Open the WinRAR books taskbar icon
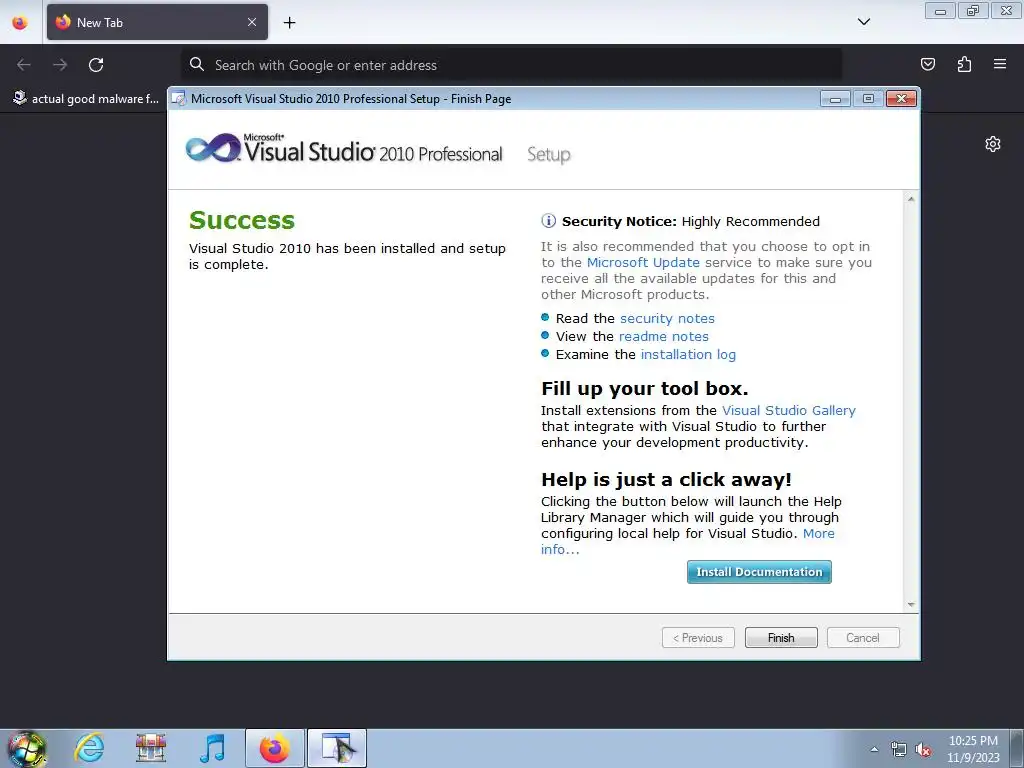The height and width of the screenshot is (768, 1024). point(151,748)
